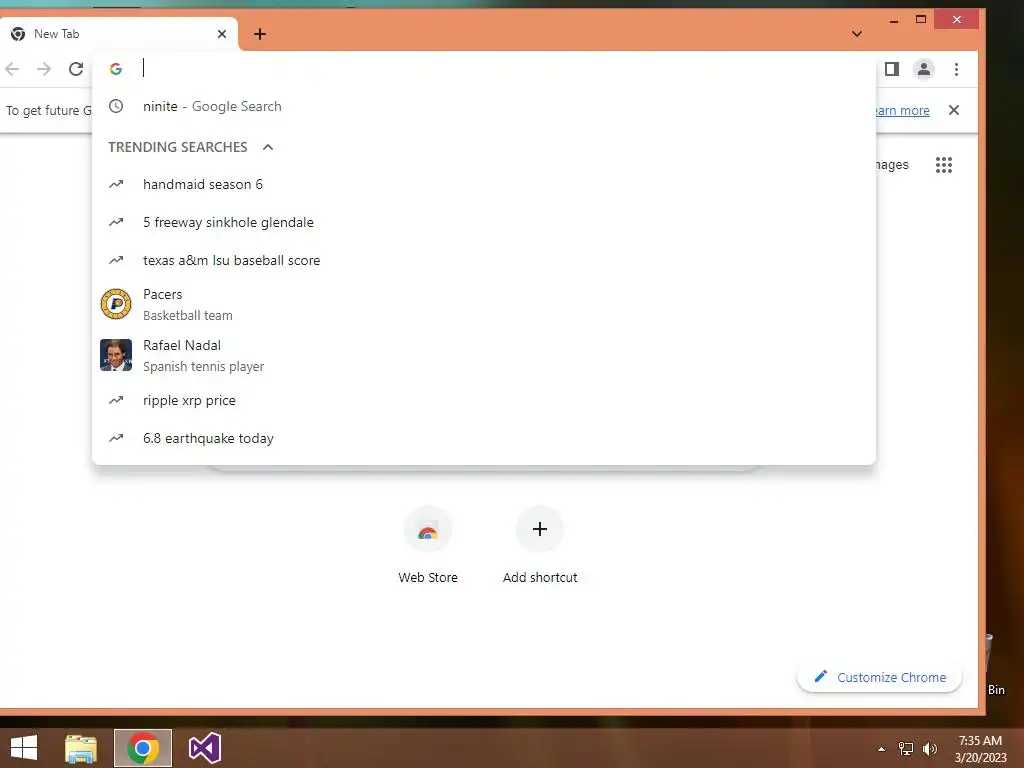Open the Images link
Screen dimensions: 1024x768
(891, 165)
